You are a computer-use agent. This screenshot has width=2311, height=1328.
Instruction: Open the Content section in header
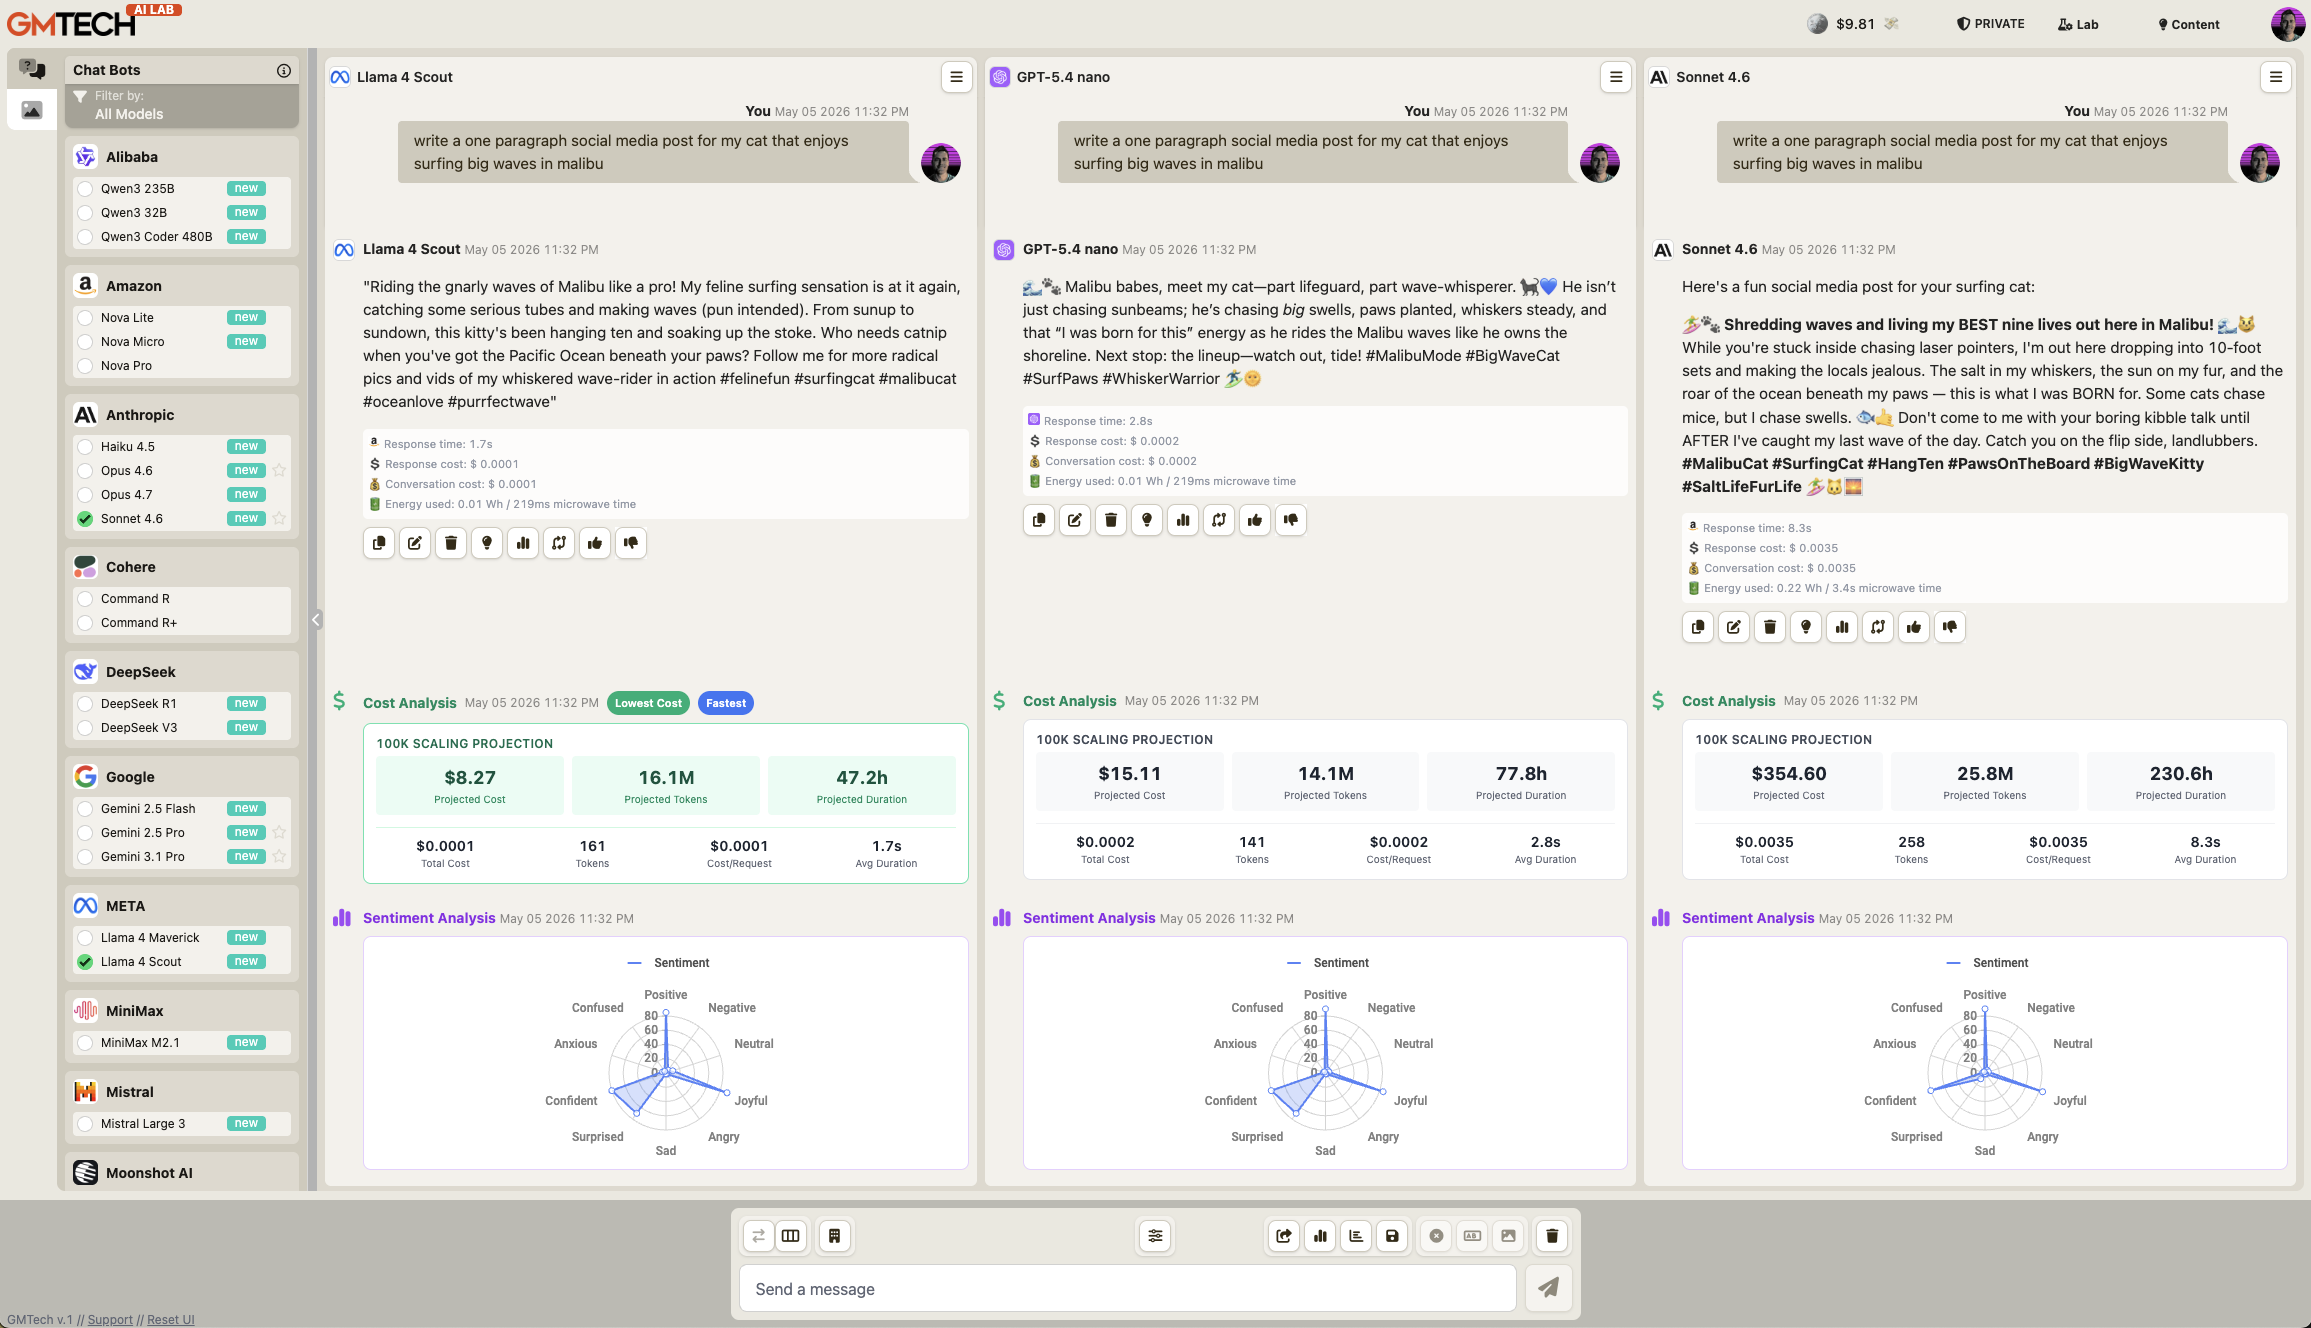point(2188,24)
